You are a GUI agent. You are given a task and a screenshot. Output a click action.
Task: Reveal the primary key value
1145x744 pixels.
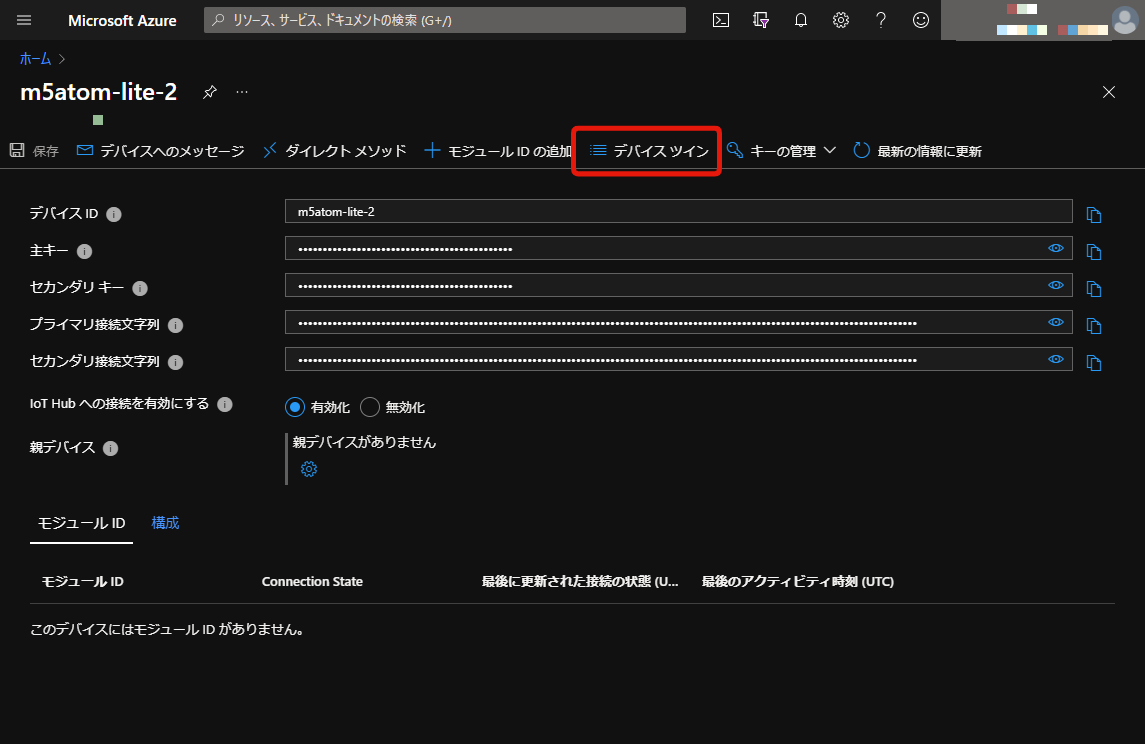tap(1056, 248)
